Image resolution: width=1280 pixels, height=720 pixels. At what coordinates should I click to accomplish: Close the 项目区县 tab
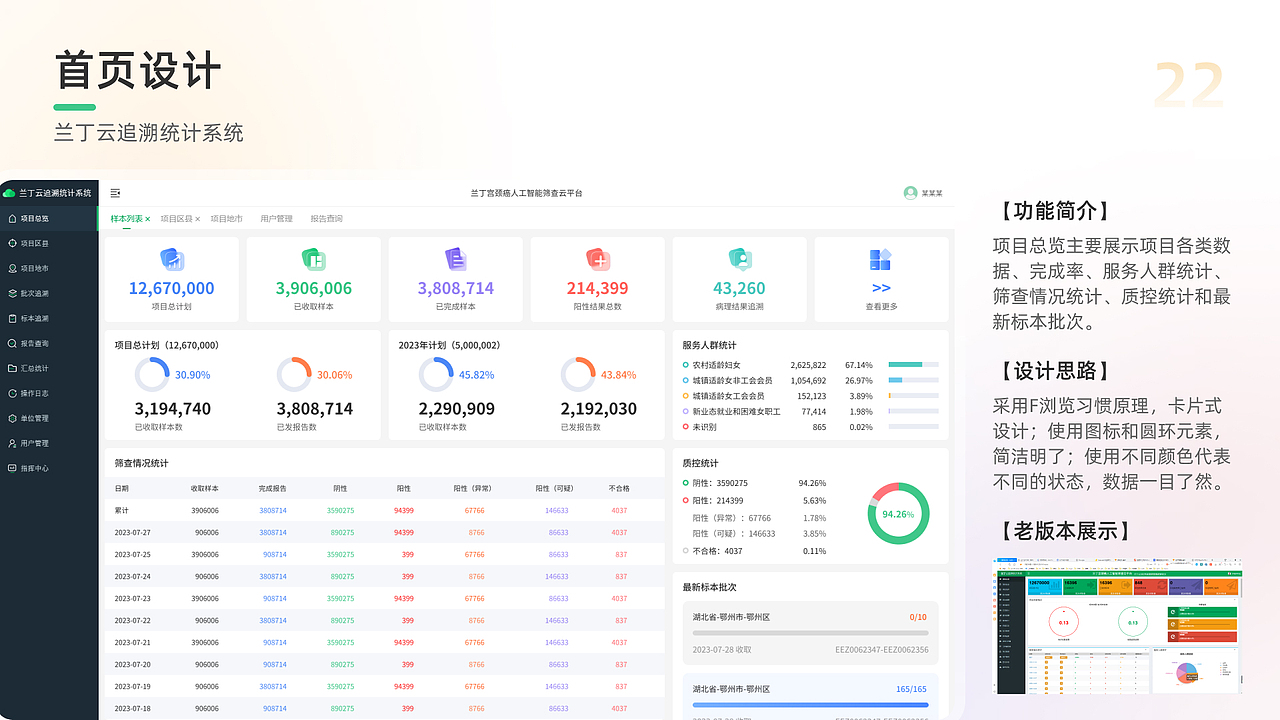point(198,219)
